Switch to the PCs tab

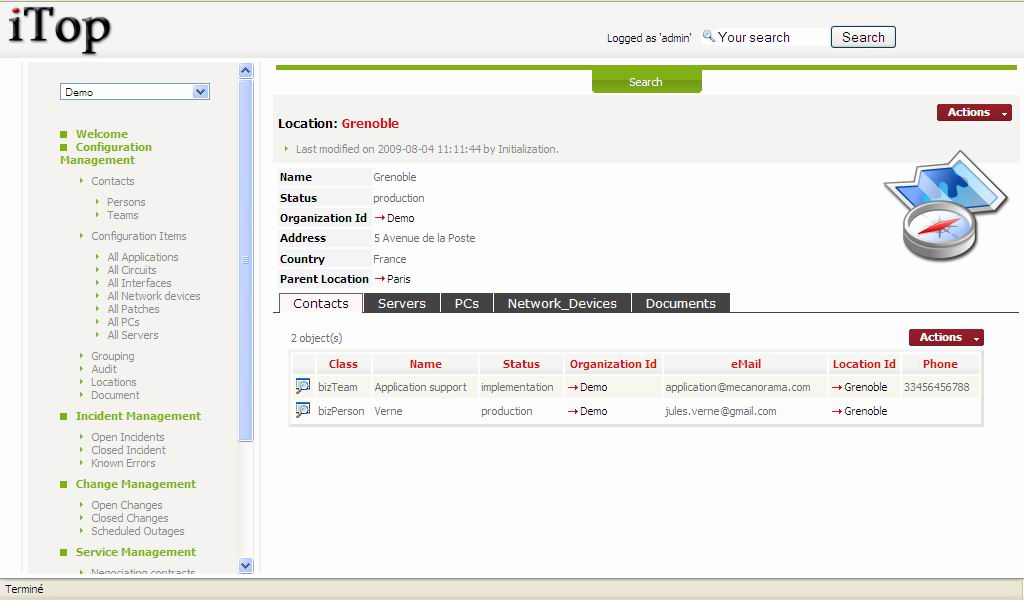pyautogui.click(x=466, y=303)
